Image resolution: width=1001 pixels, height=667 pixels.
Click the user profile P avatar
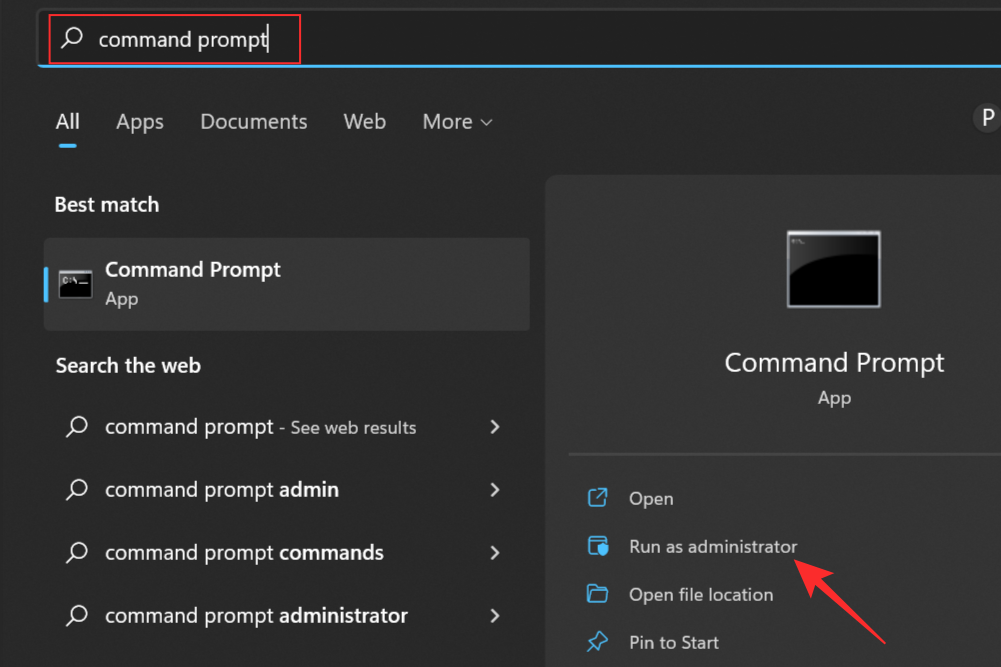point(987,118)
